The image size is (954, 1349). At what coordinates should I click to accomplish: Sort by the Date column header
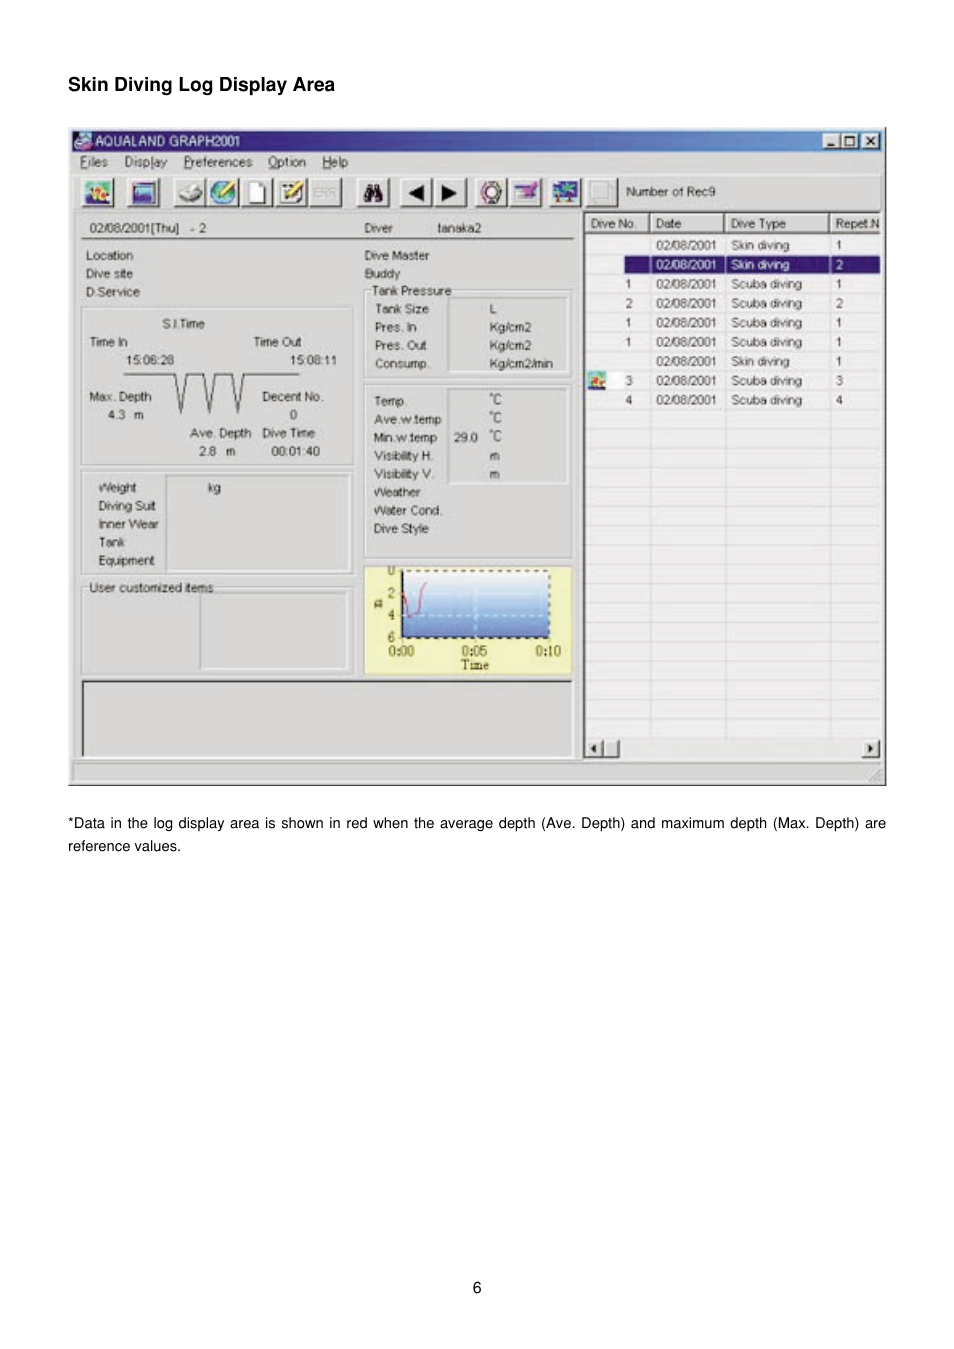687,224
